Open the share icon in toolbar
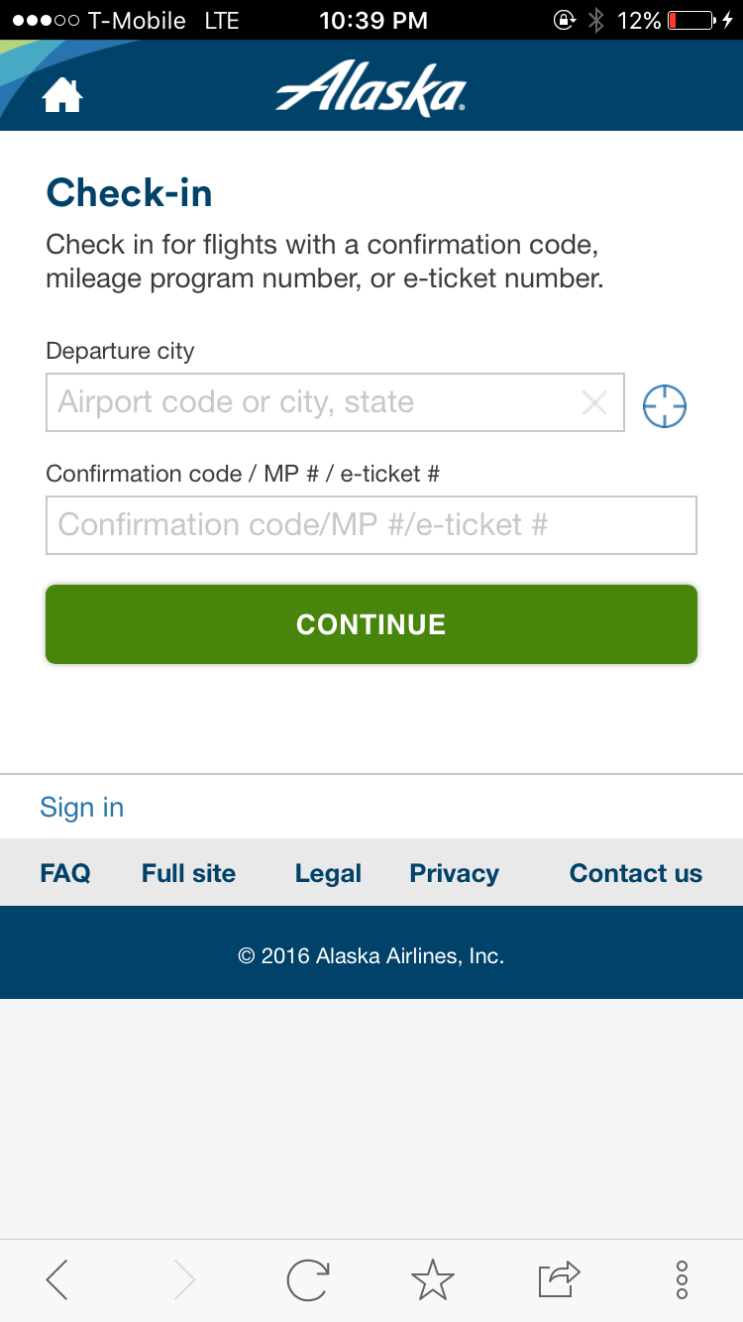The width and height of the screenshot is (743, 1322). tap(558, 1279)
